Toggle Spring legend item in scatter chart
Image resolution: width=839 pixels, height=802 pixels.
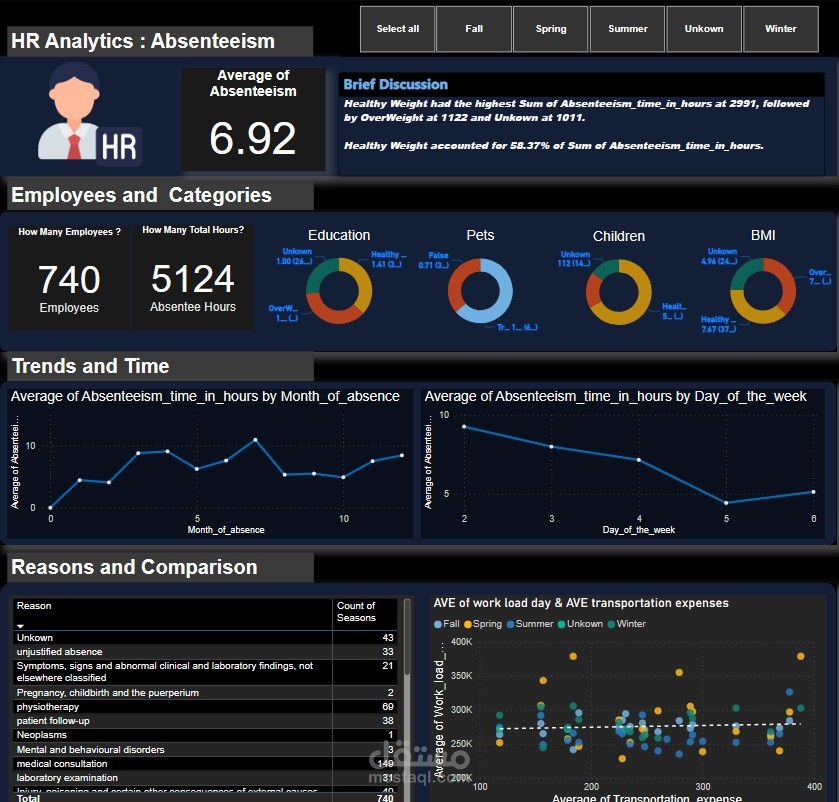(x=483, y=624)
